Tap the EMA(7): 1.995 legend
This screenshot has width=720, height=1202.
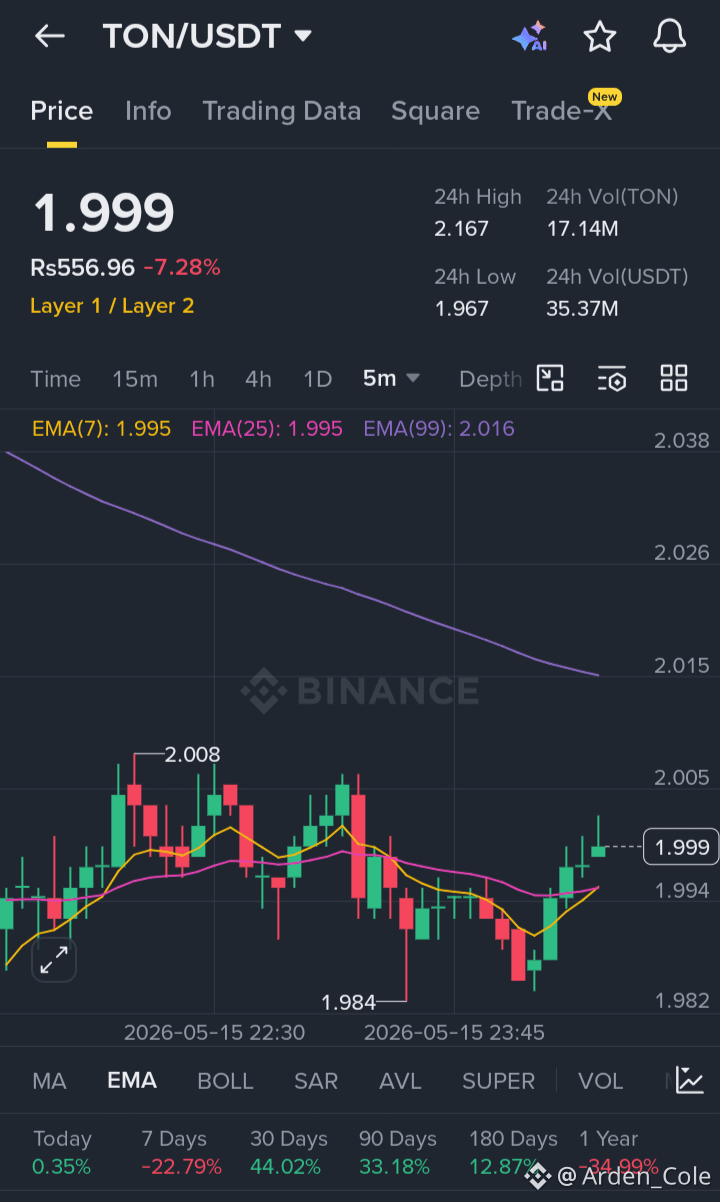click(x=101, y=429)
